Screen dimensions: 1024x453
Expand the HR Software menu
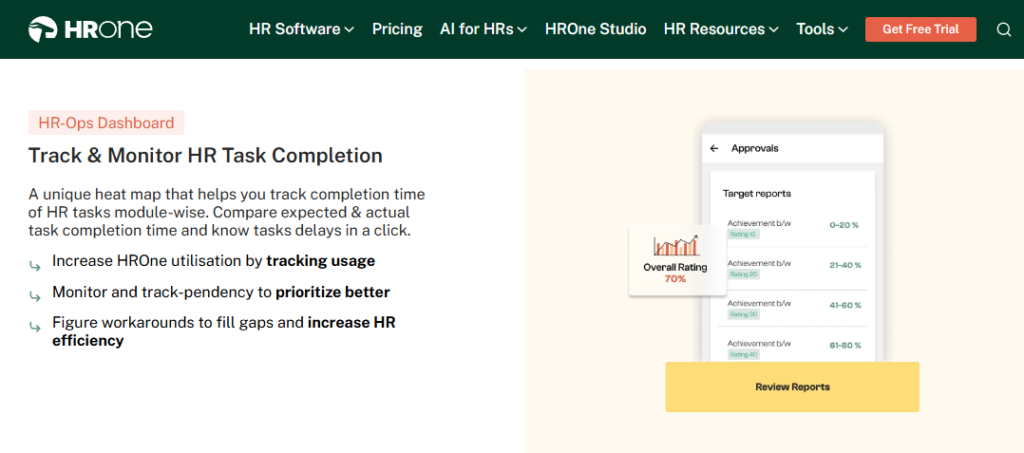point(301,29)
